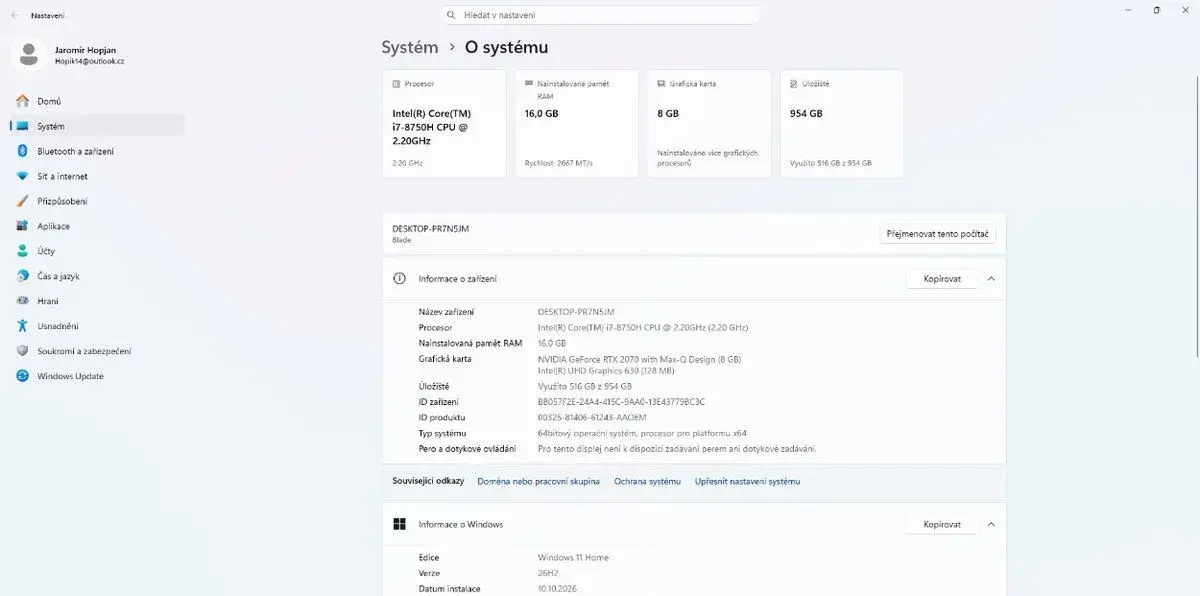Click DESKTOP-PR7N5JM computer name header

tap(431, 228)
